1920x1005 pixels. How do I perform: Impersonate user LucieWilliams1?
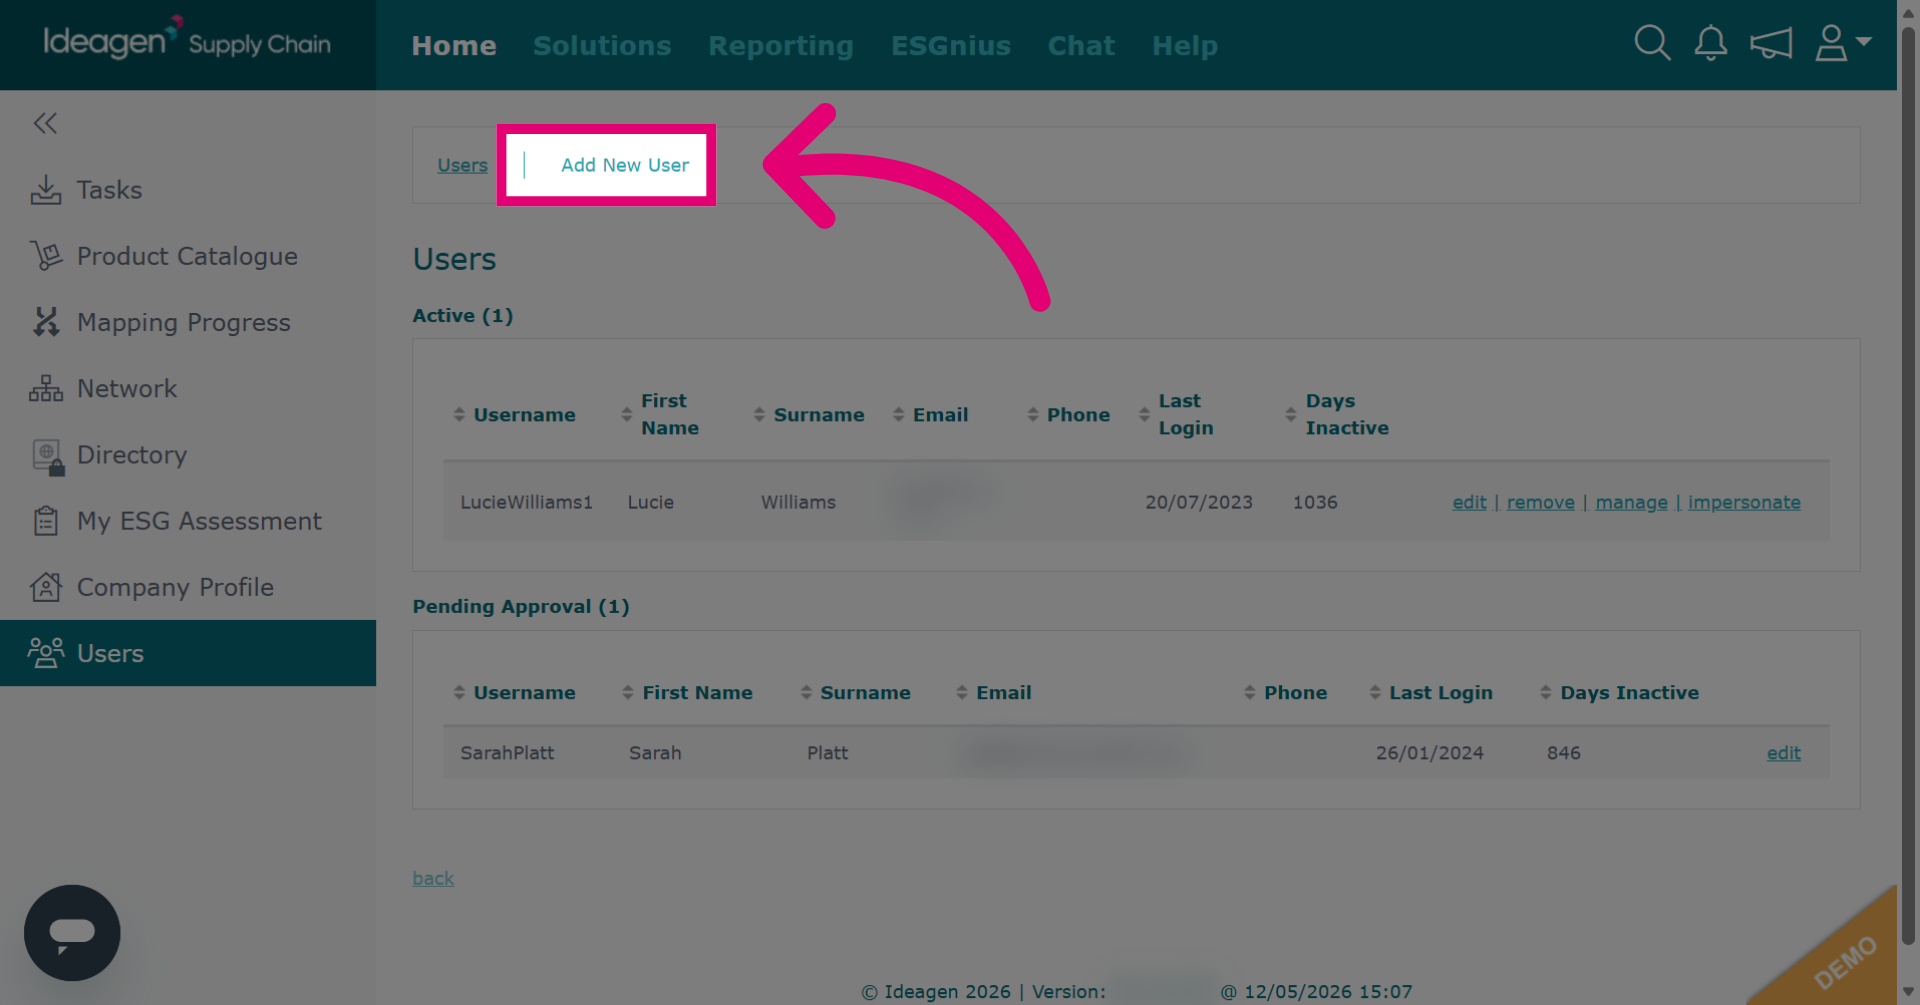[x=1744, y=502]
